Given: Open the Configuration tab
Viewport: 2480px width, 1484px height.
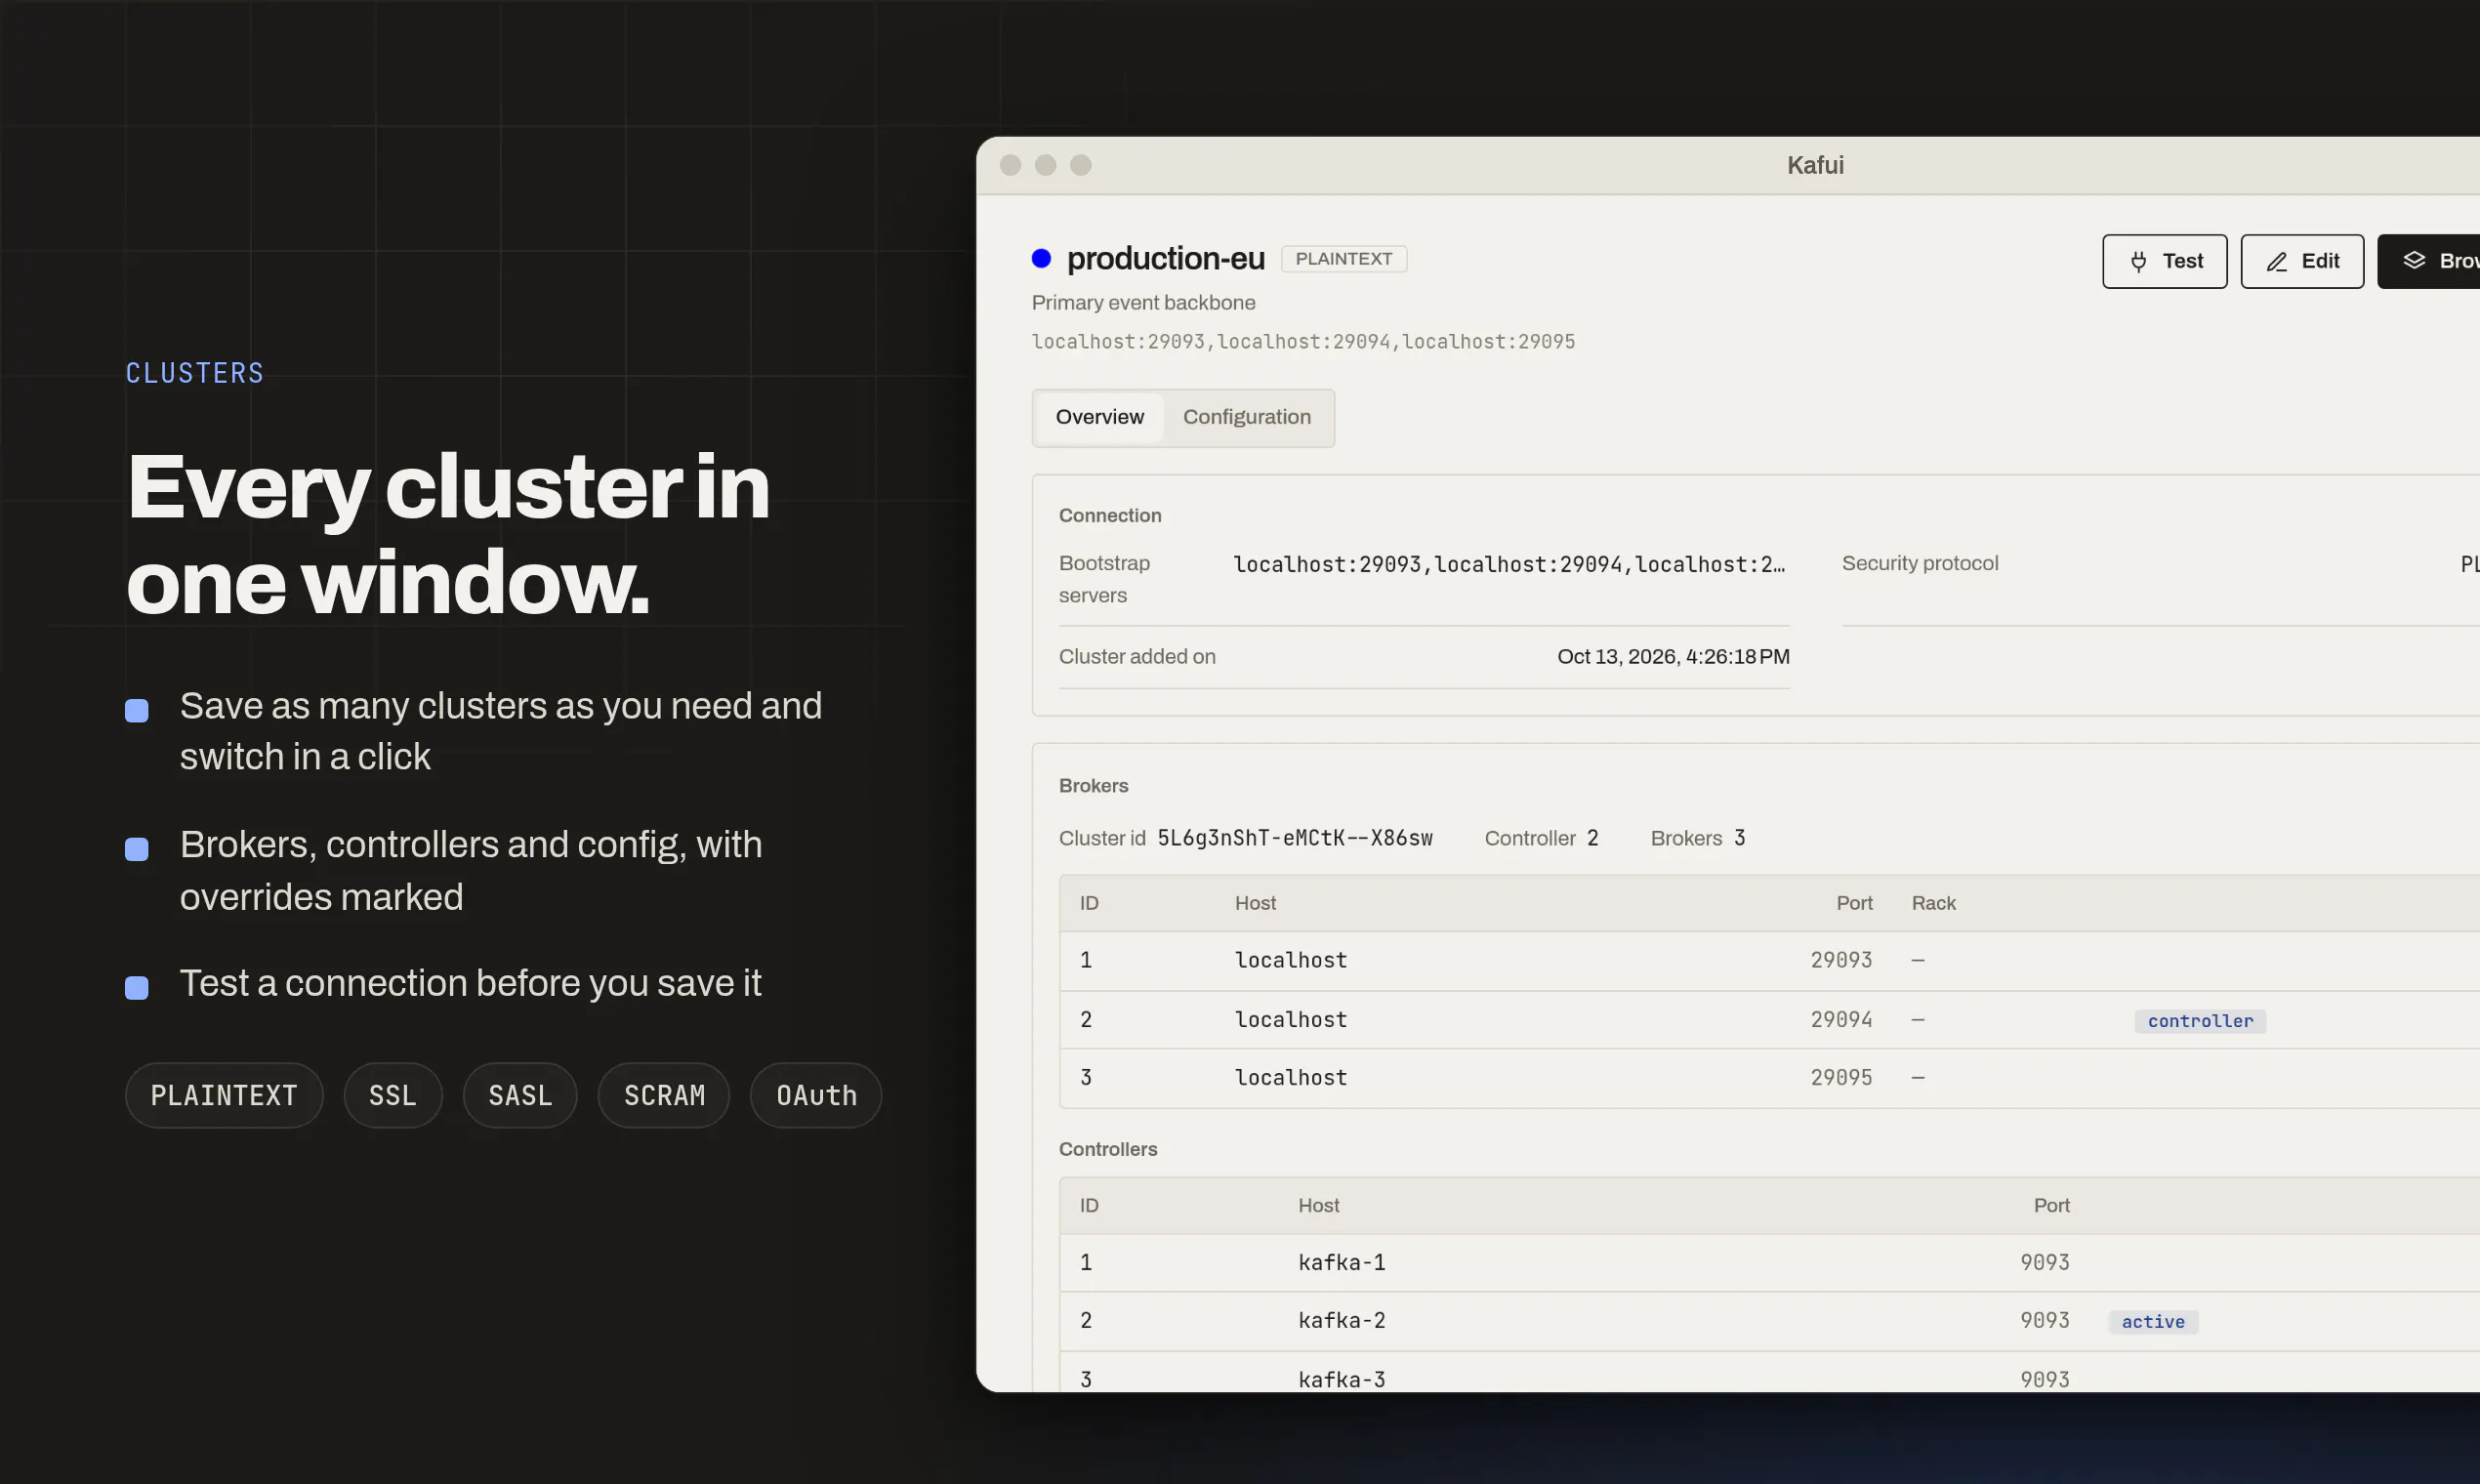Looking at the screenshot, I should pos(1246,417).
